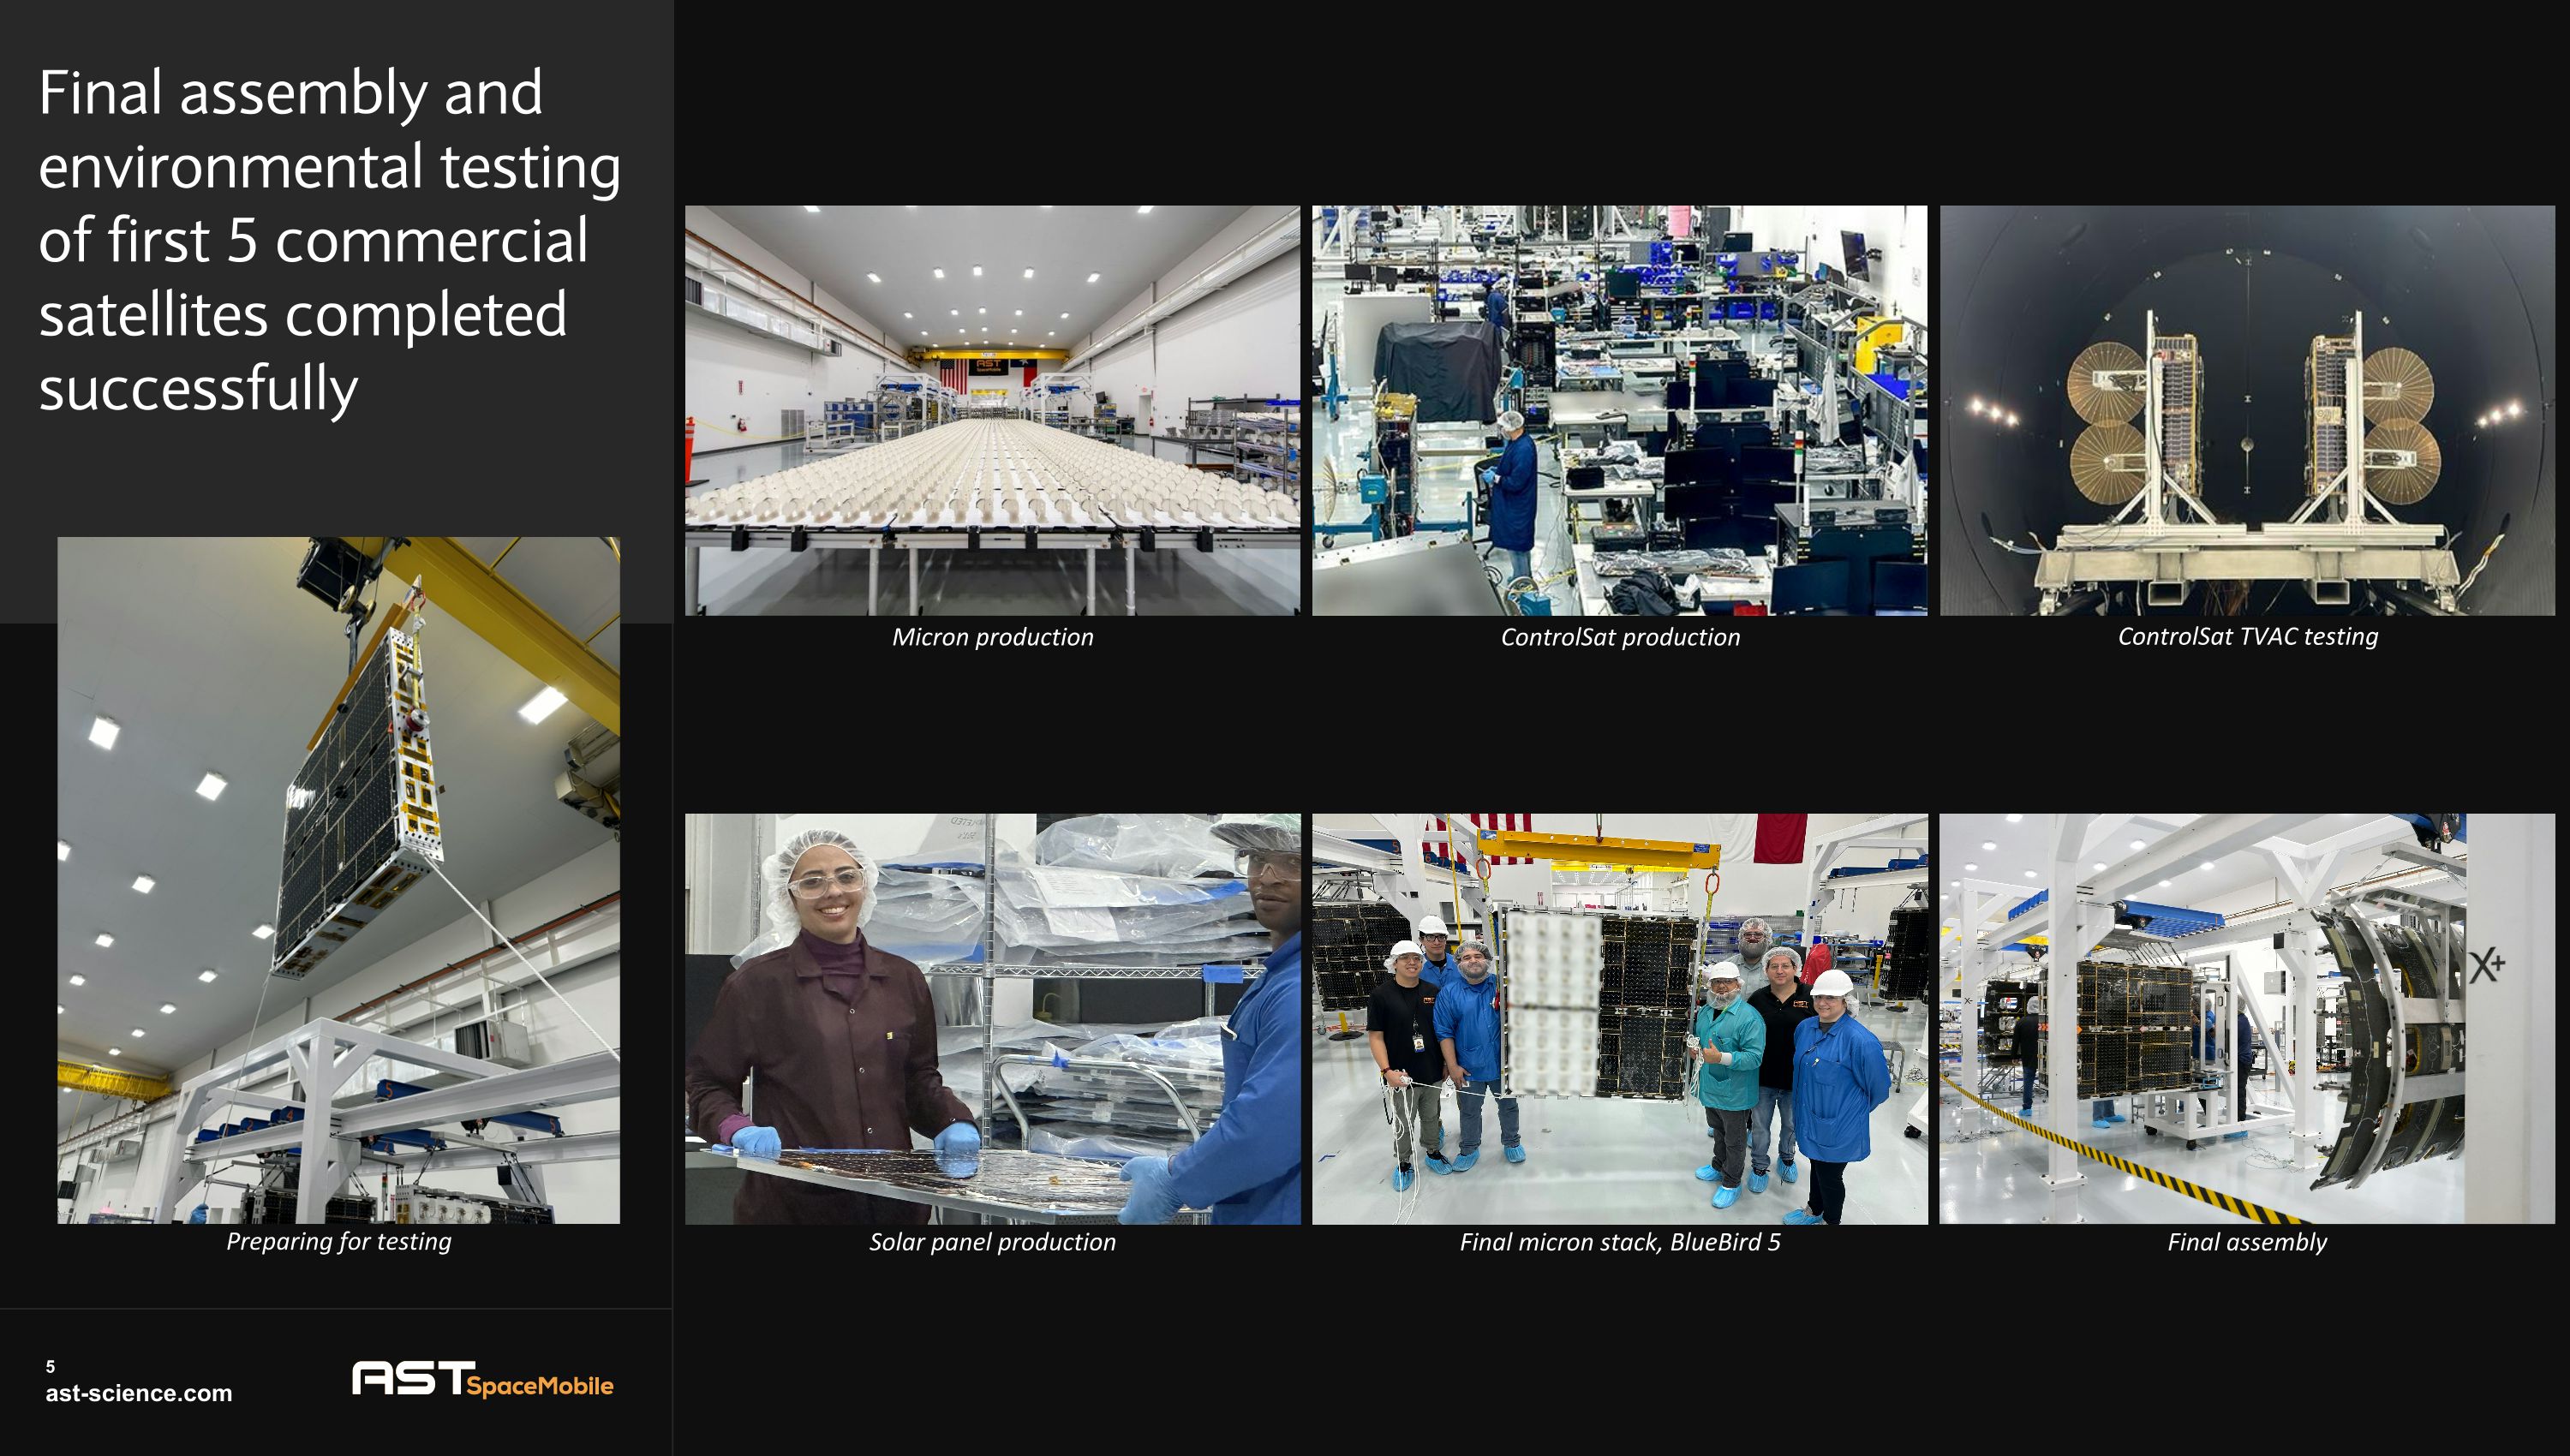Select the Micron production photo
The width and height of the screenshot is (2570, 1456).
click(x=992, y=410)
